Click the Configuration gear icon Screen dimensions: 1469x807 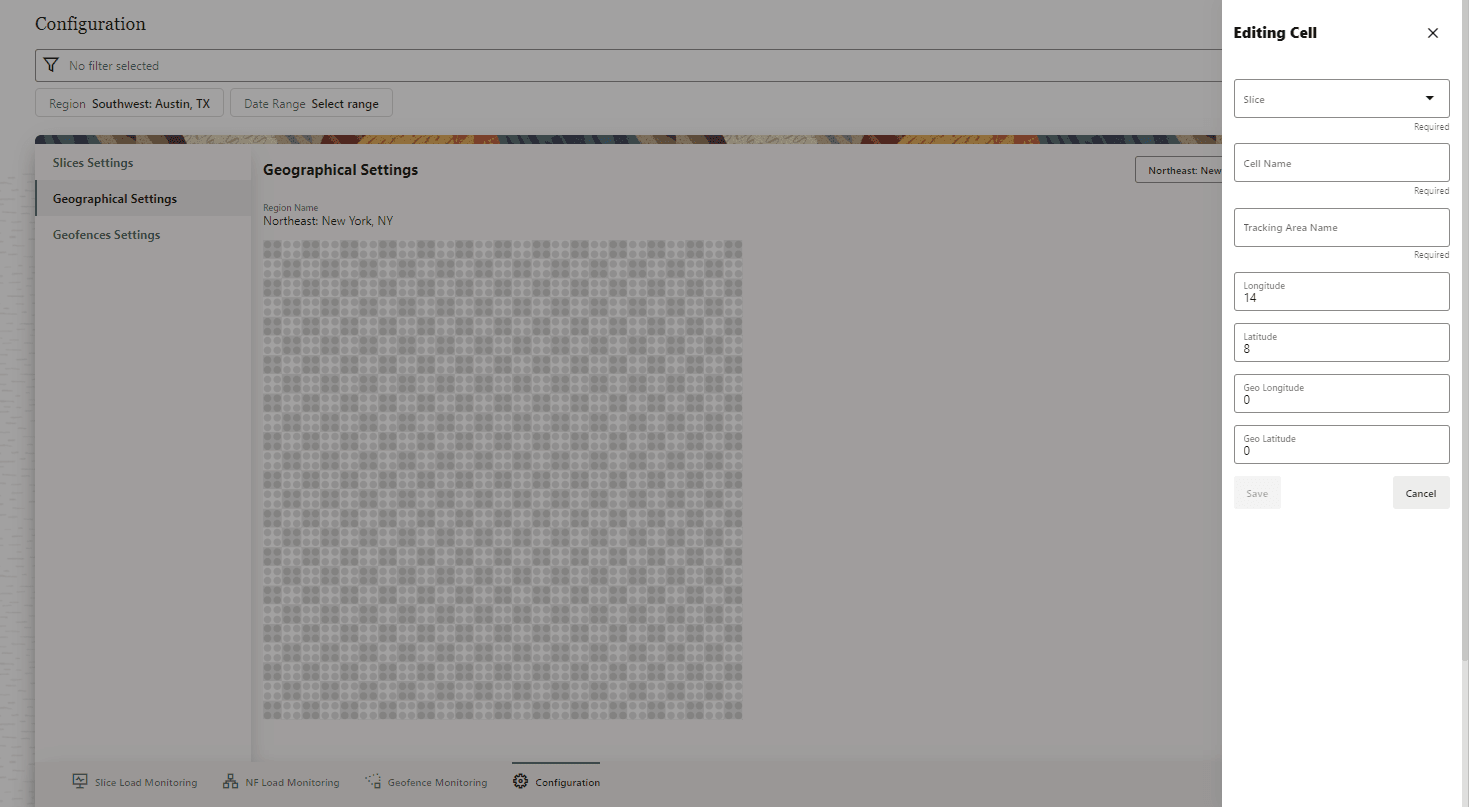(520, 781)
